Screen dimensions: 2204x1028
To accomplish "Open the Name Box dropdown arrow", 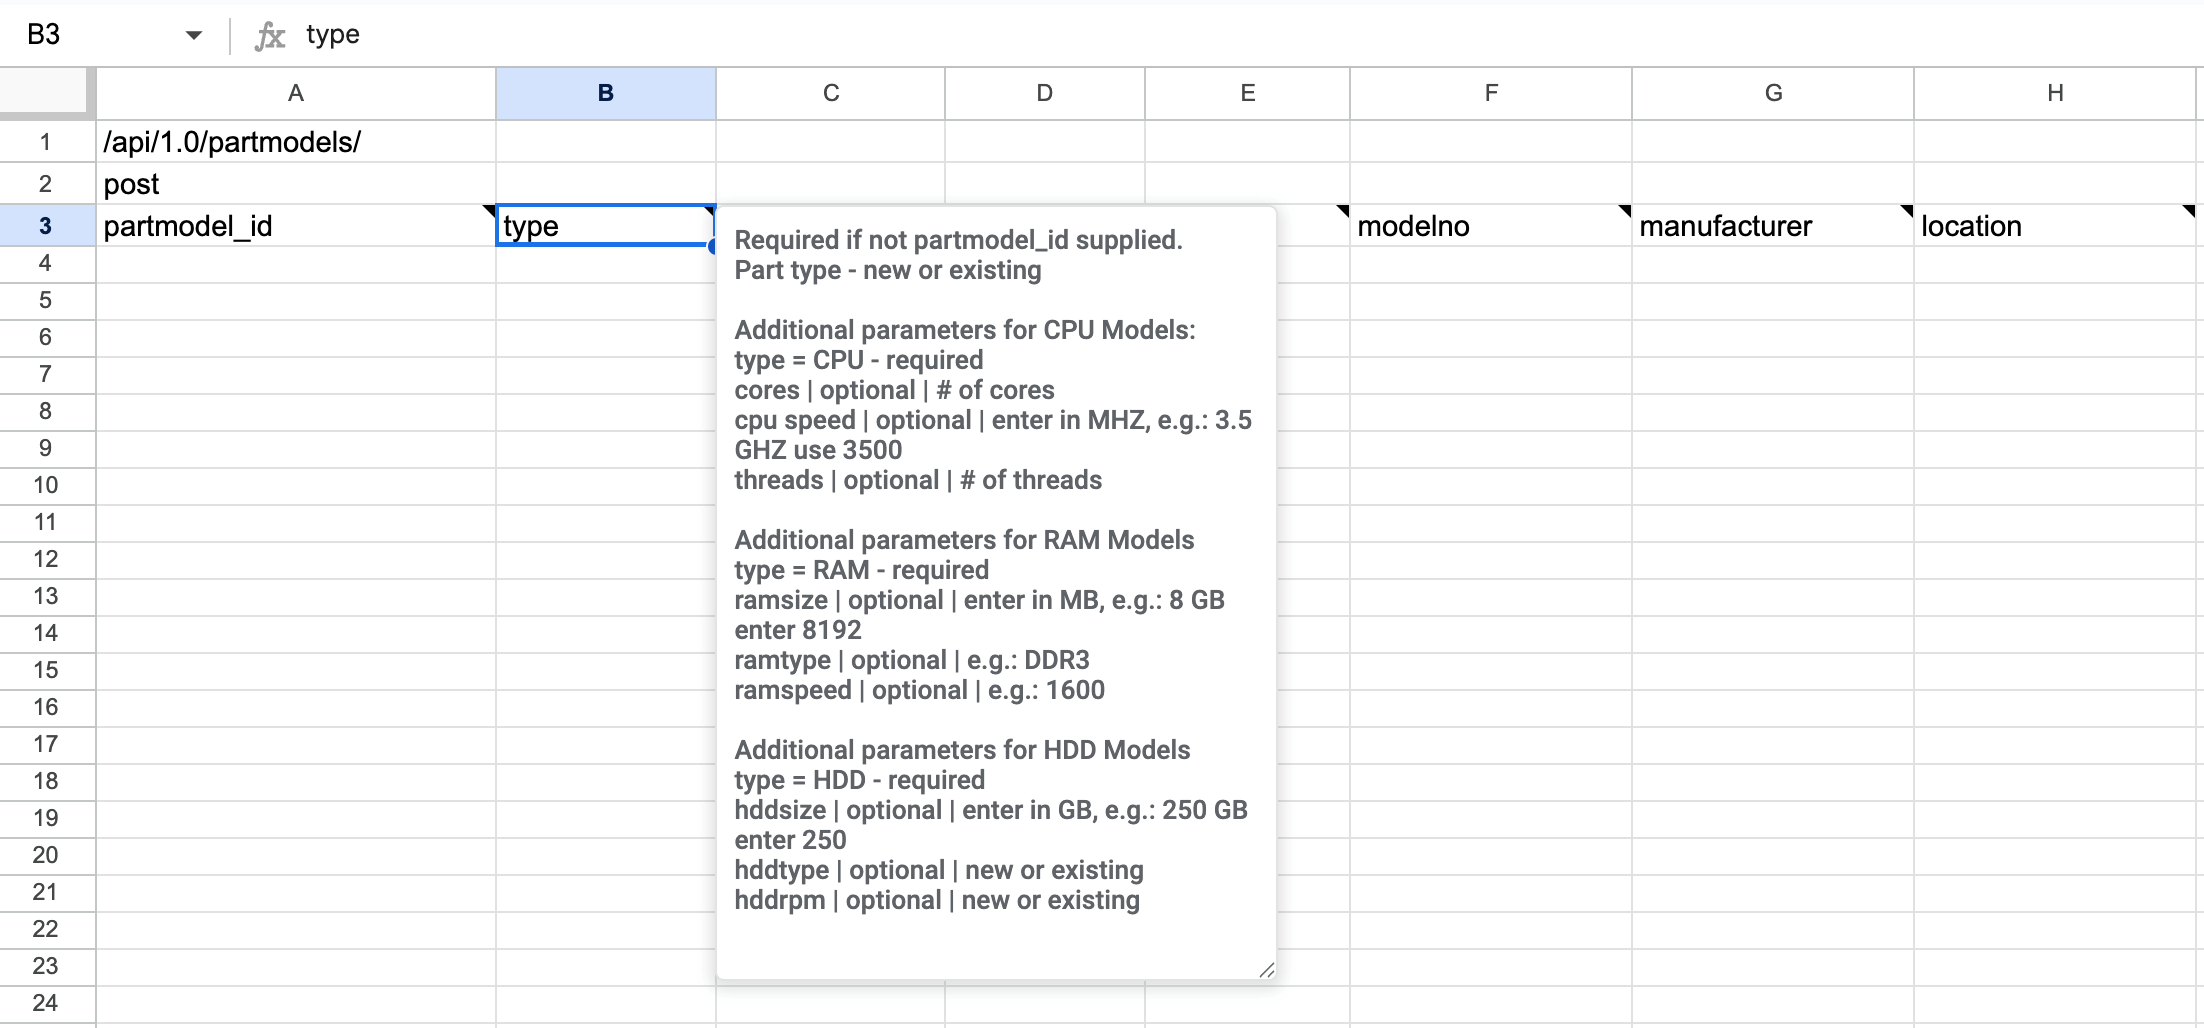I will click(194, 34).
